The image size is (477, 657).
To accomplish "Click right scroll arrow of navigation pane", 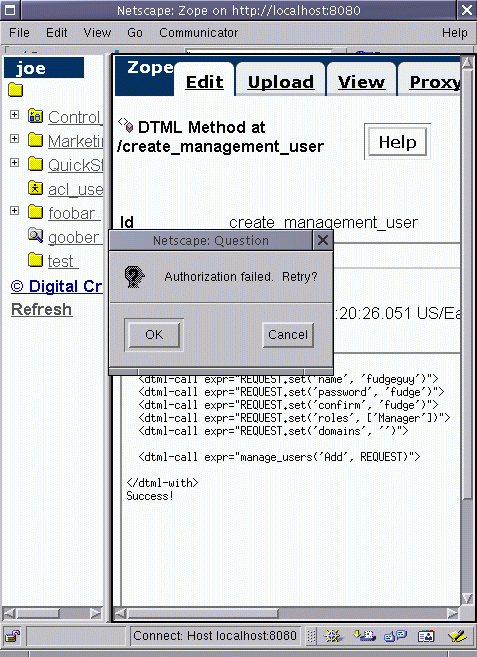I will [96, 614].
